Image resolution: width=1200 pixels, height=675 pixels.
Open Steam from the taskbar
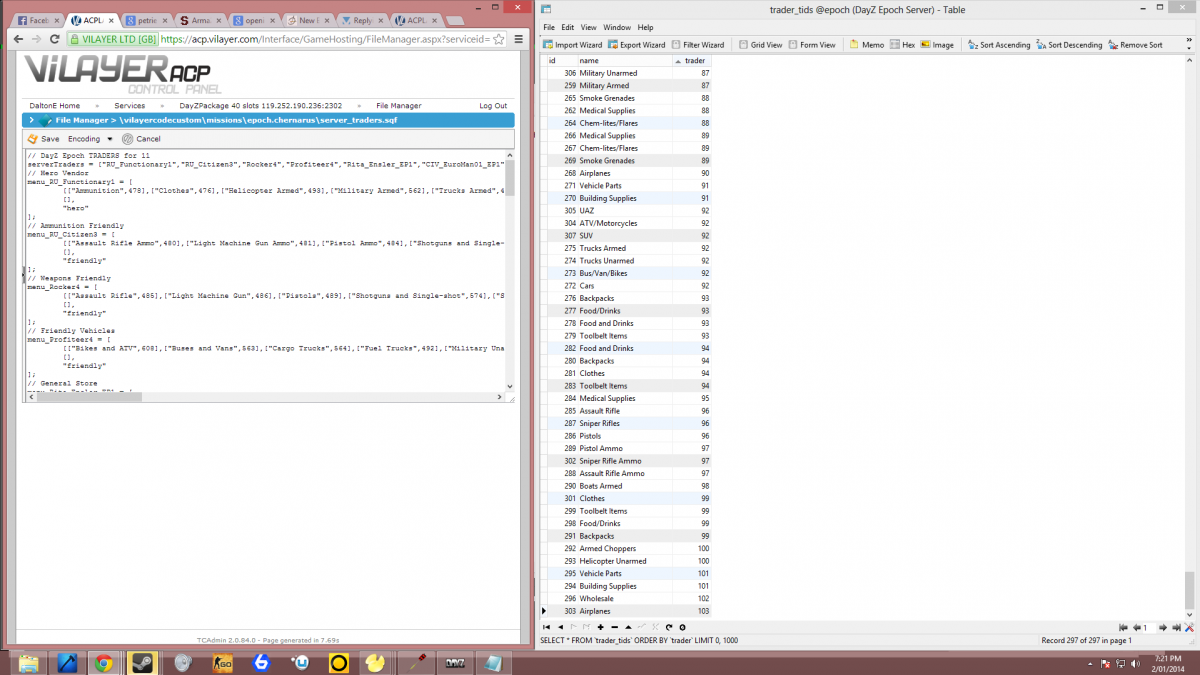(141, 663)
